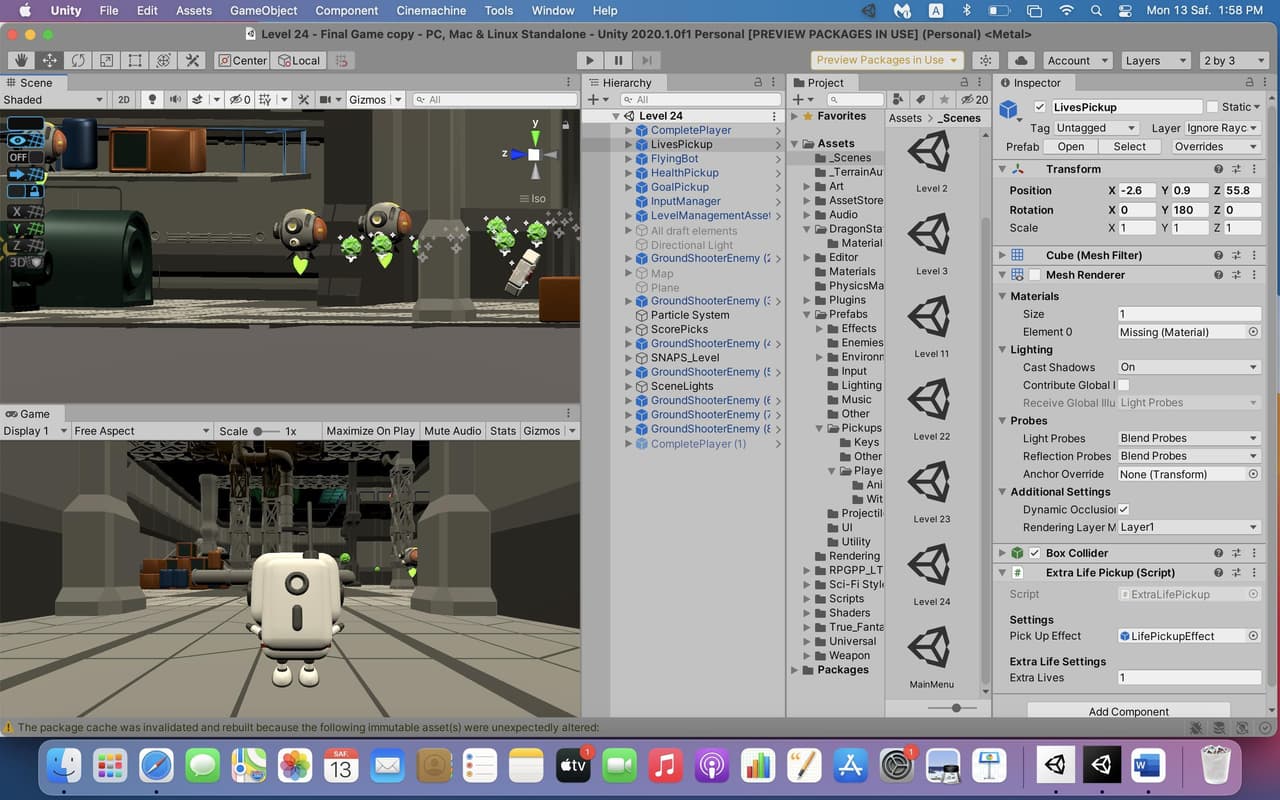
Task: Toggle Pivot Center button
Action: click(x=243, y=60)
